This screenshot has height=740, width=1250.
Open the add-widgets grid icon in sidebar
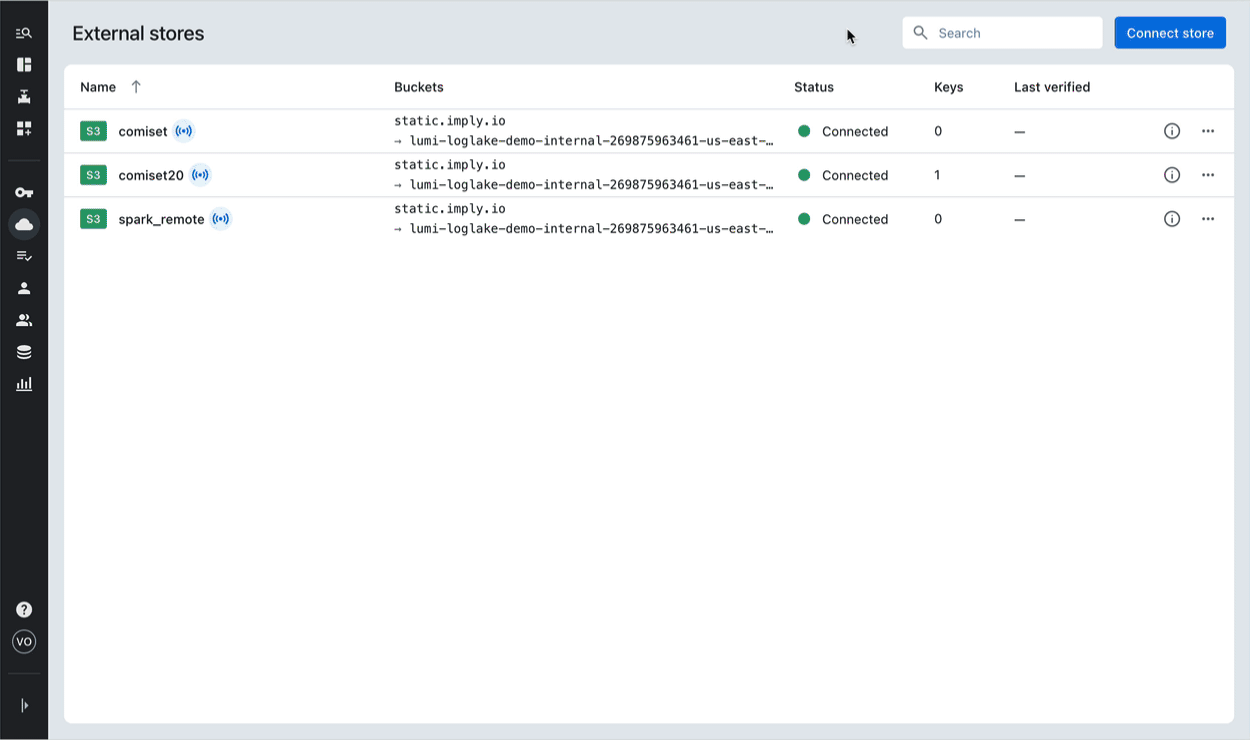coord(24,129)
